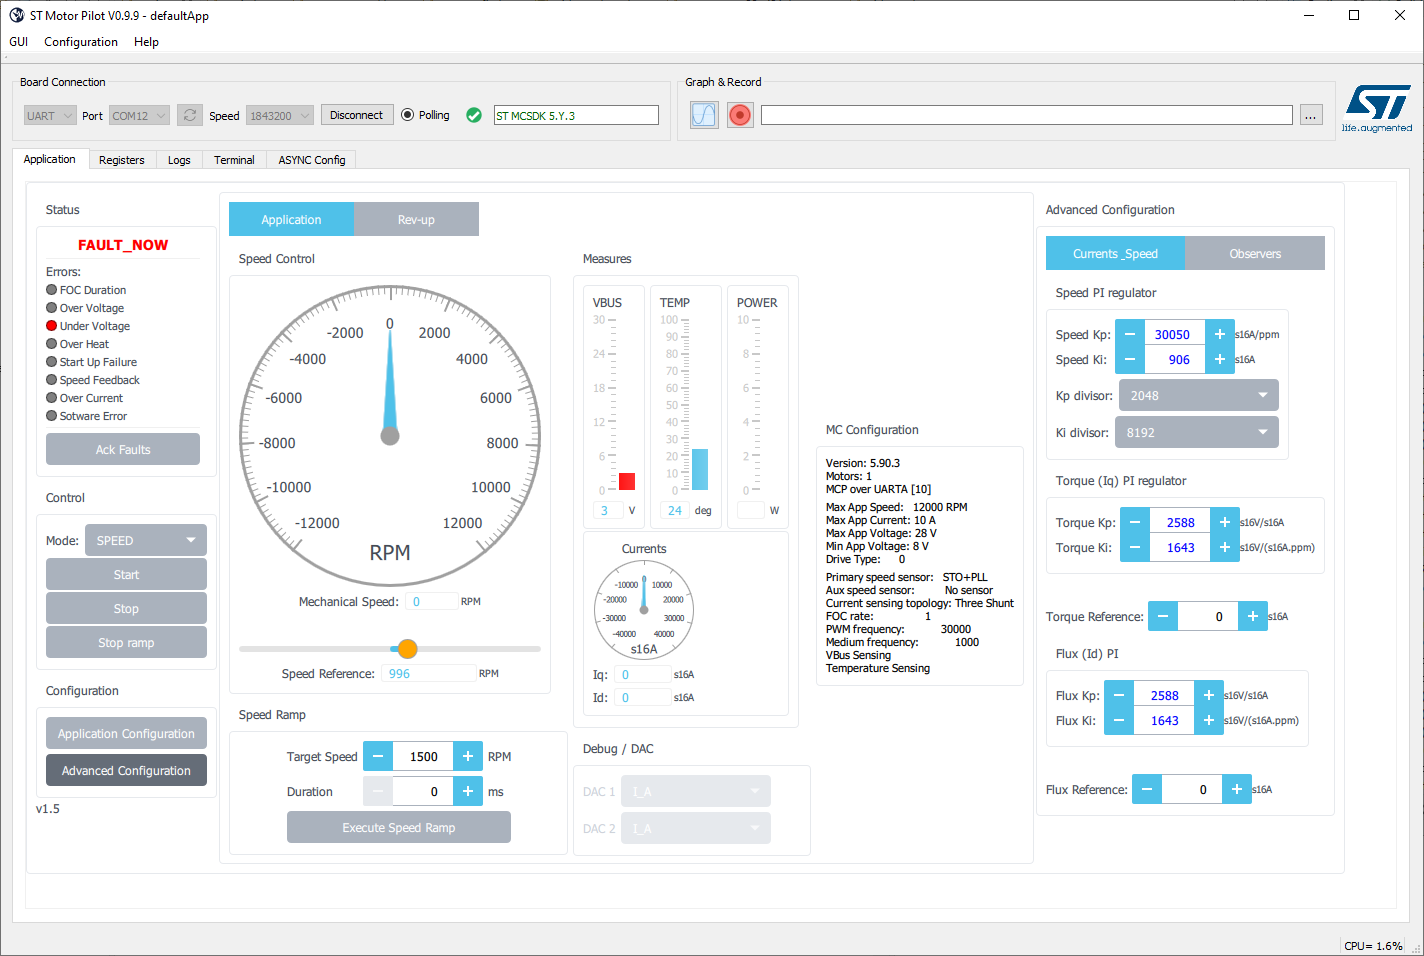
Task: Decrease Target Speed with minus button
Action: tap(378, 756)
